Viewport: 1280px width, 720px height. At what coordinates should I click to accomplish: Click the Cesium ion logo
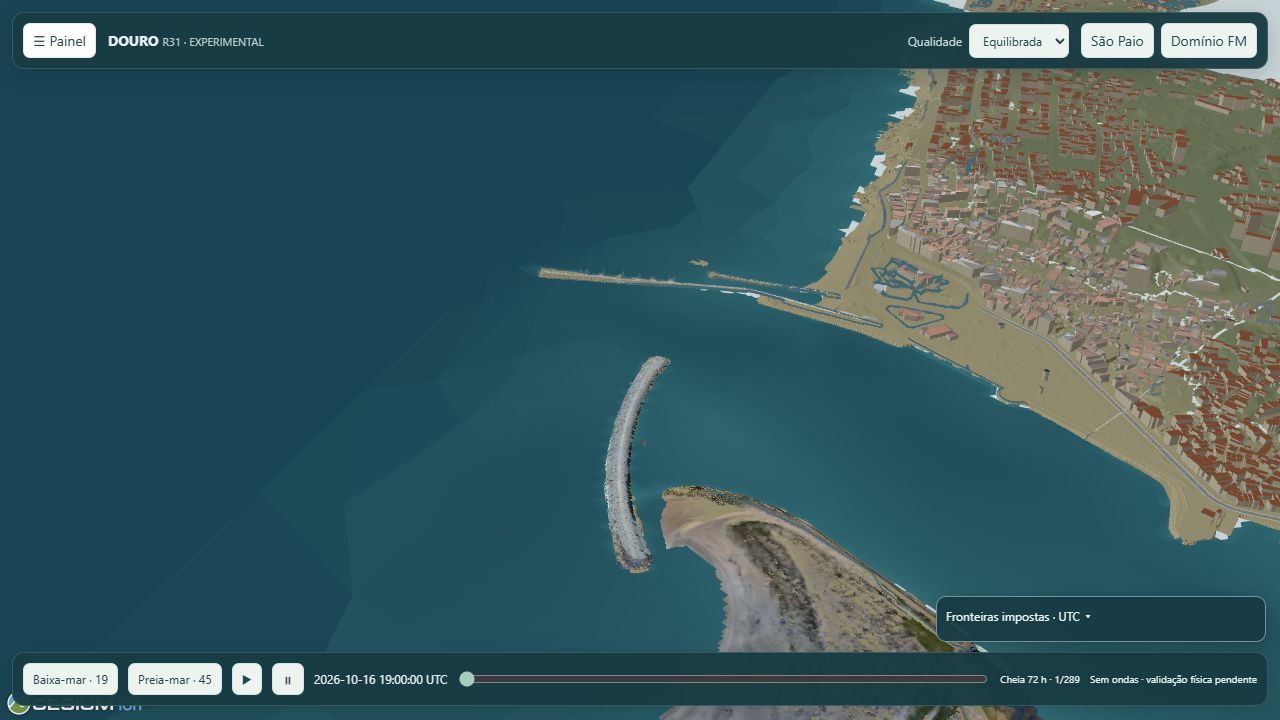[75, 704]
